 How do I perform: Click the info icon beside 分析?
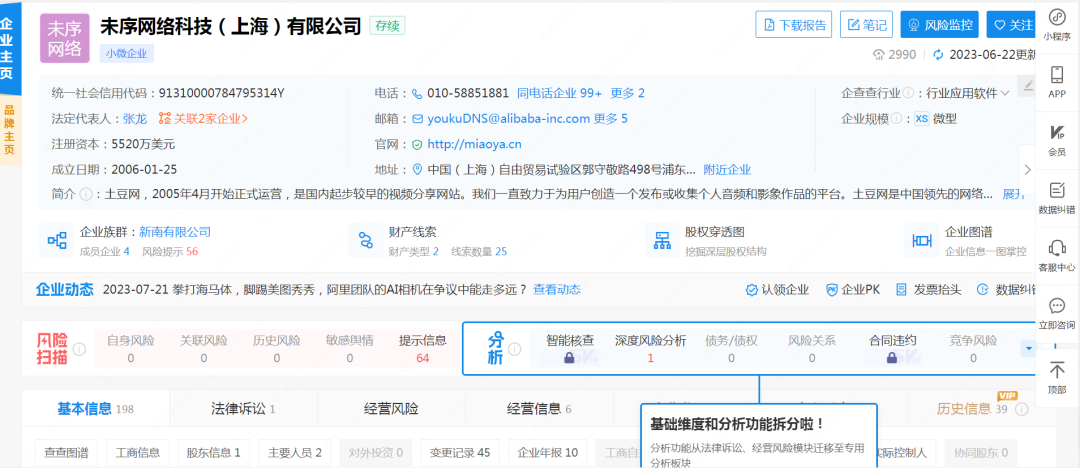[515, 350]
